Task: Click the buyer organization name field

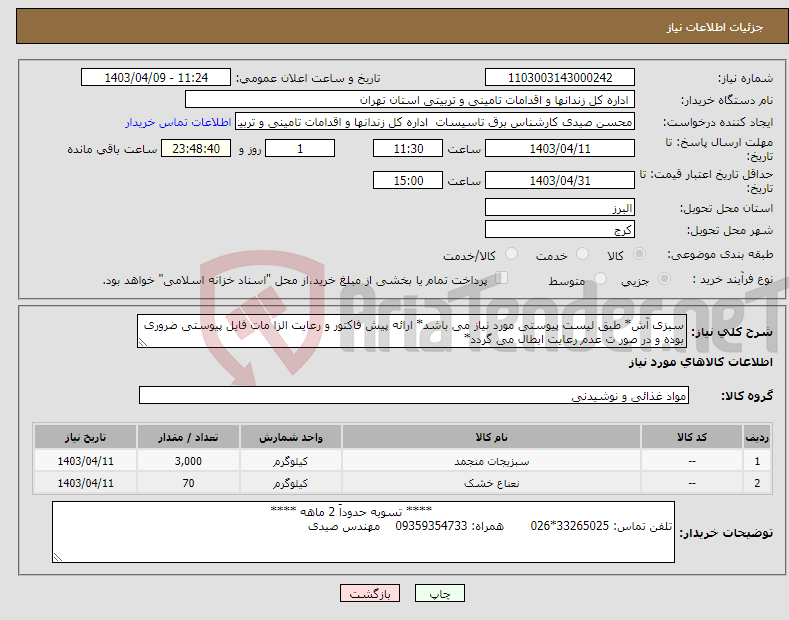Action: 410,100
